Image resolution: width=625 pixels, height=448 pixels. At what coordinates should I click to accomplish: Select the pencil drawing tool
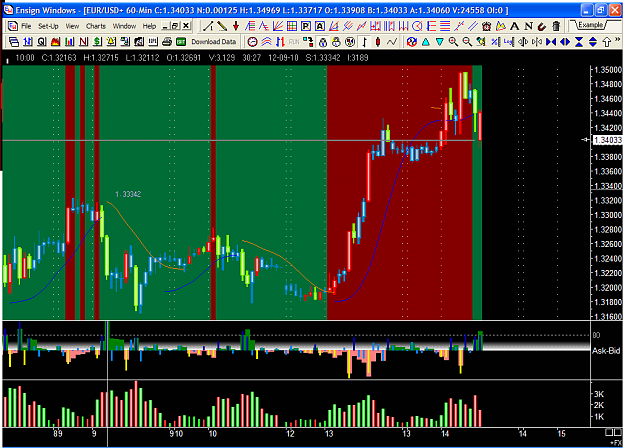click(x=222, y=26)
